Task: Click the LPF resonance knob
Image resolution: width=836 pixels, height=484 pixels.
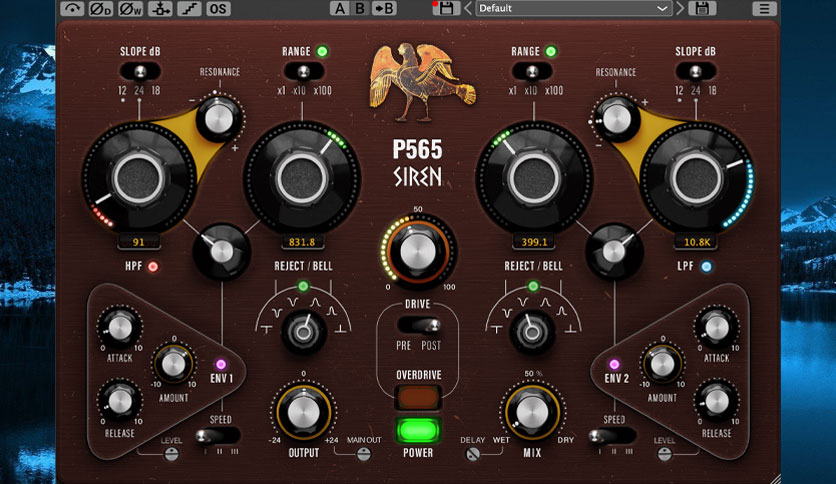Action: [616, 119]
